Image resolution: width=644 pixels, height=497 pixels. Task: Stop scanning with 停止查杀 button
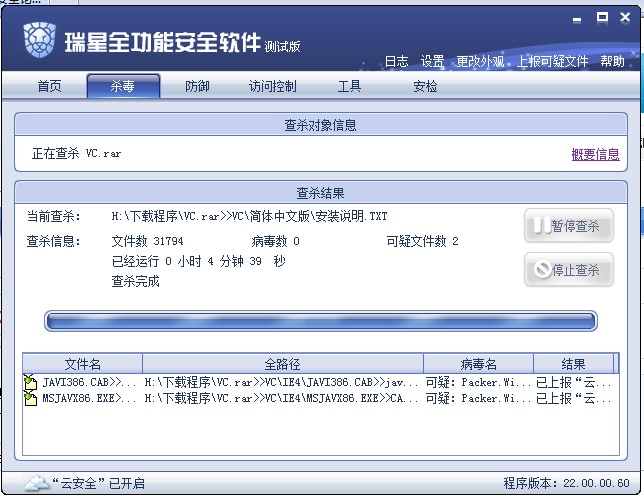[569, 269]
